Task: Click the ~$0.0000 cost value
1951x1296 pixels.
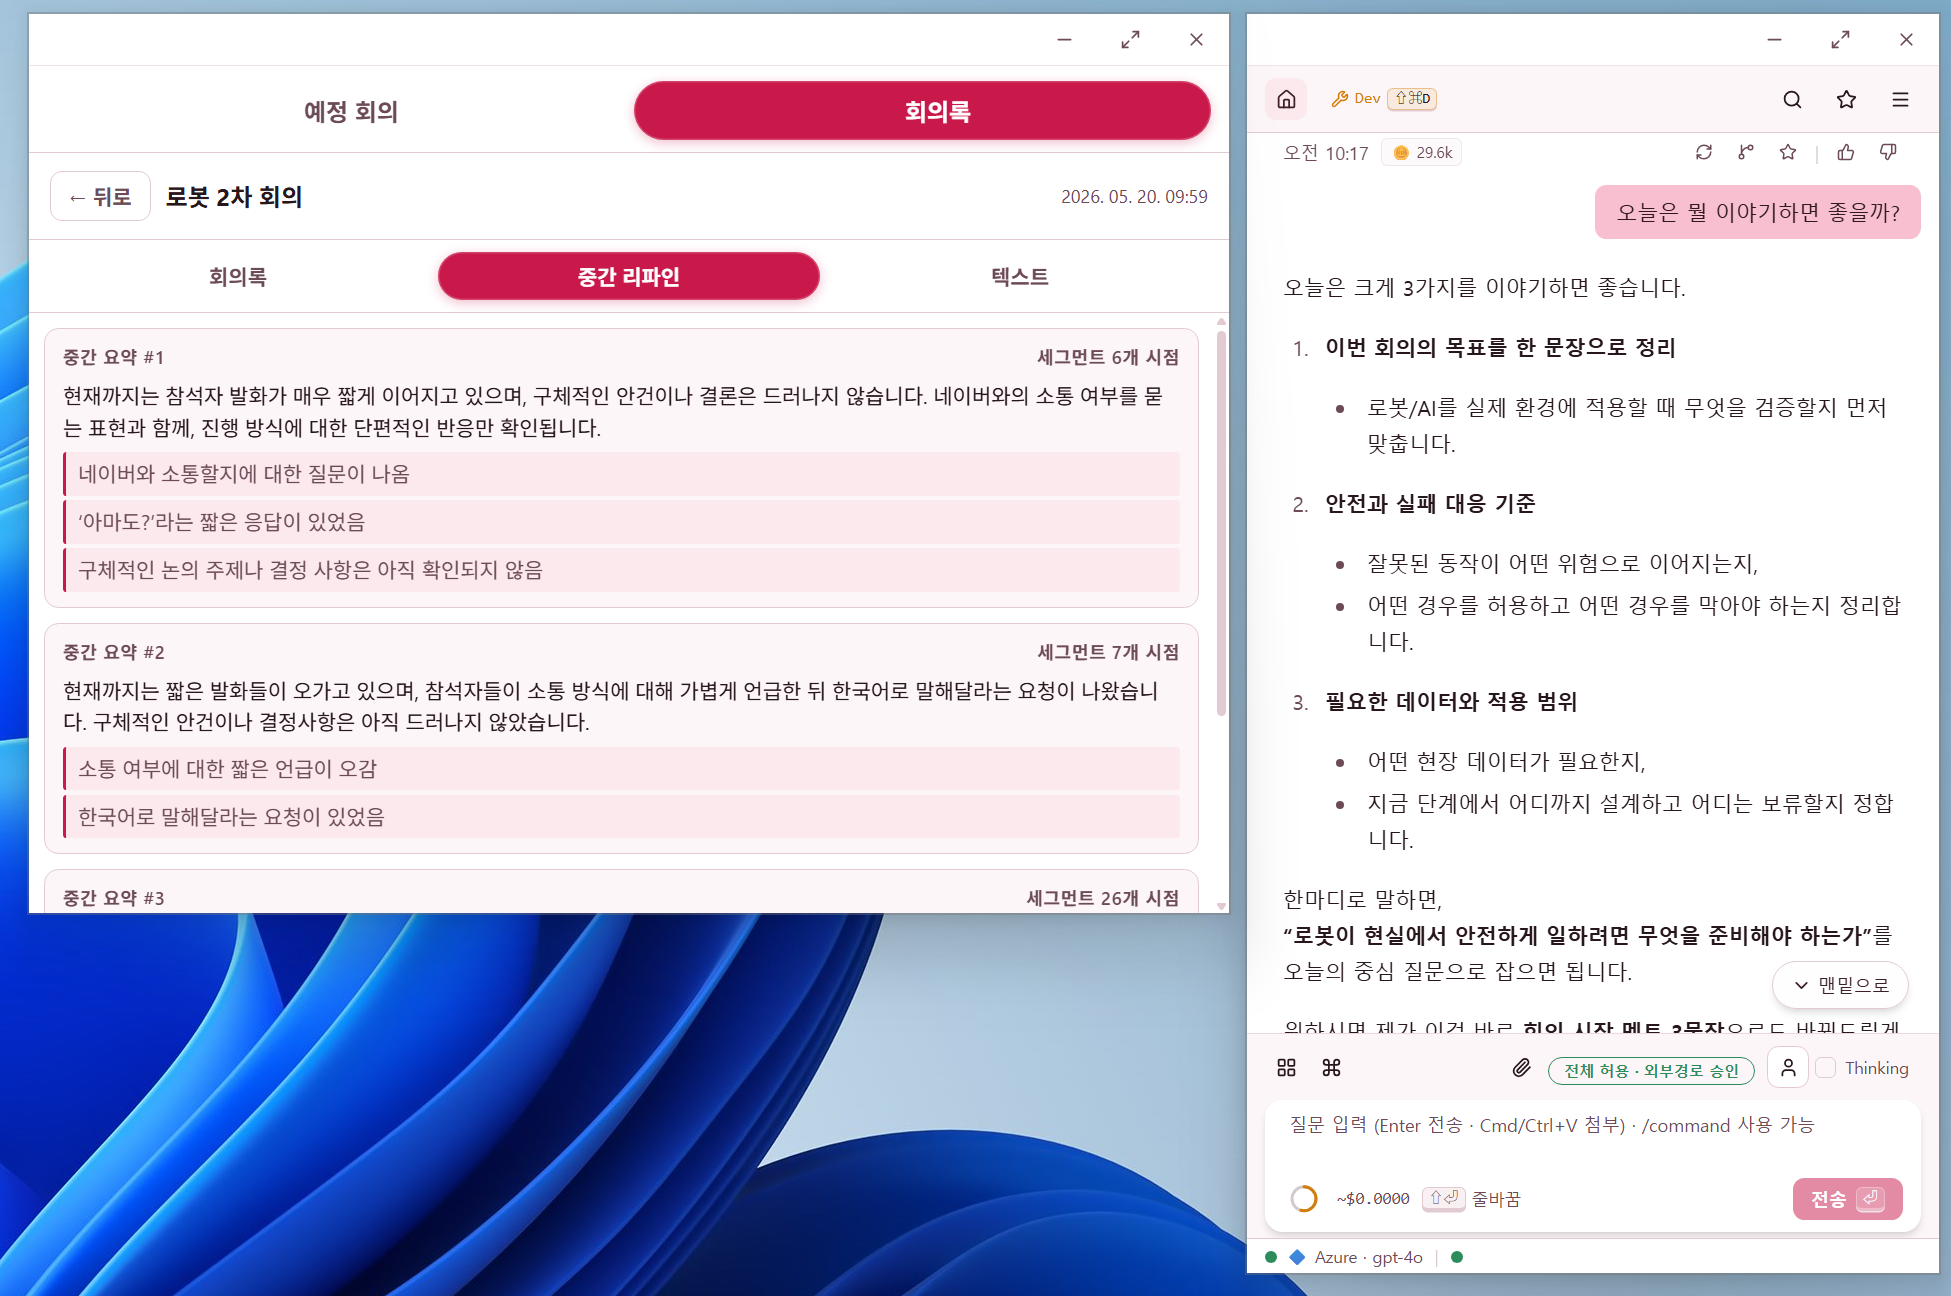Action: [x=1373, y=1198]
